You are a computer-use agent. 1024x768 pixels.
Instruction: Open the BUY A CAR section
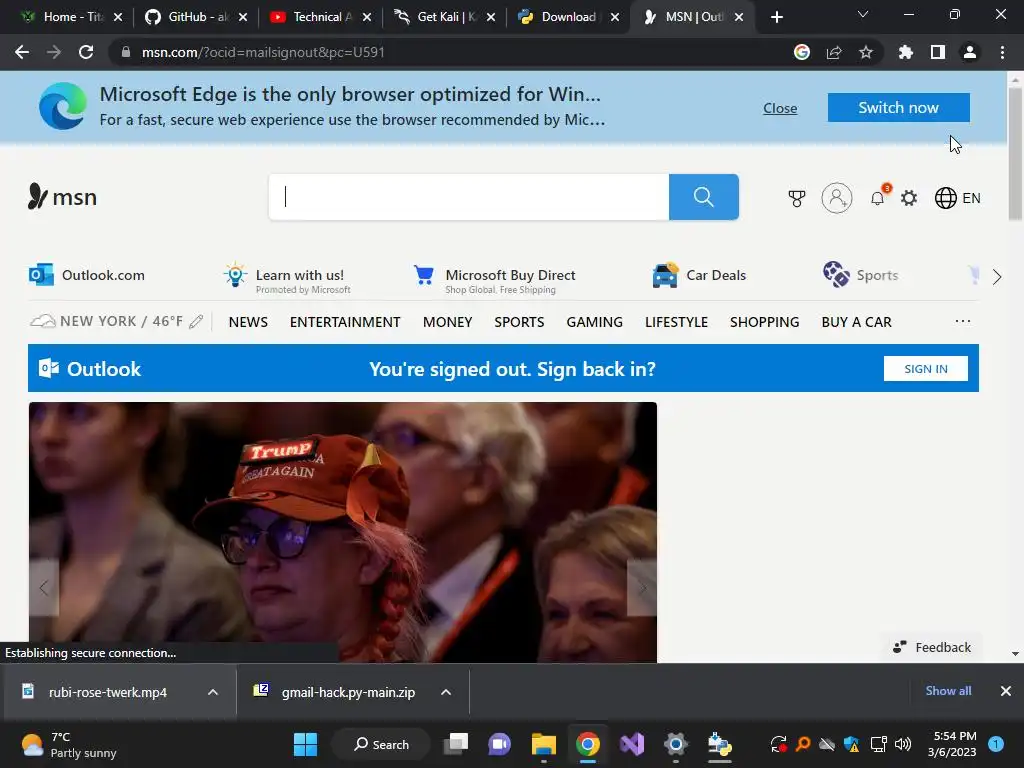tap(857, 322)
